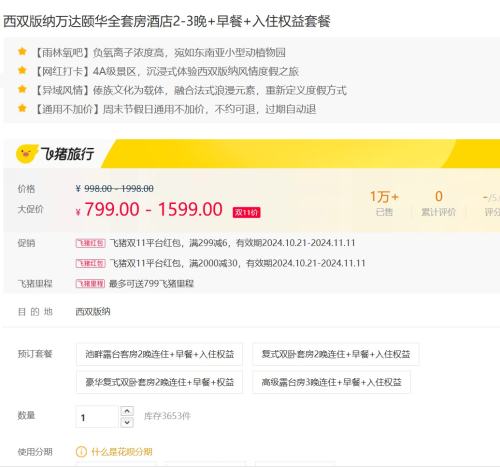Select 复式双卧套房2晚连住 package option
The image size is (500, 467).
click(x=336, y=354)
